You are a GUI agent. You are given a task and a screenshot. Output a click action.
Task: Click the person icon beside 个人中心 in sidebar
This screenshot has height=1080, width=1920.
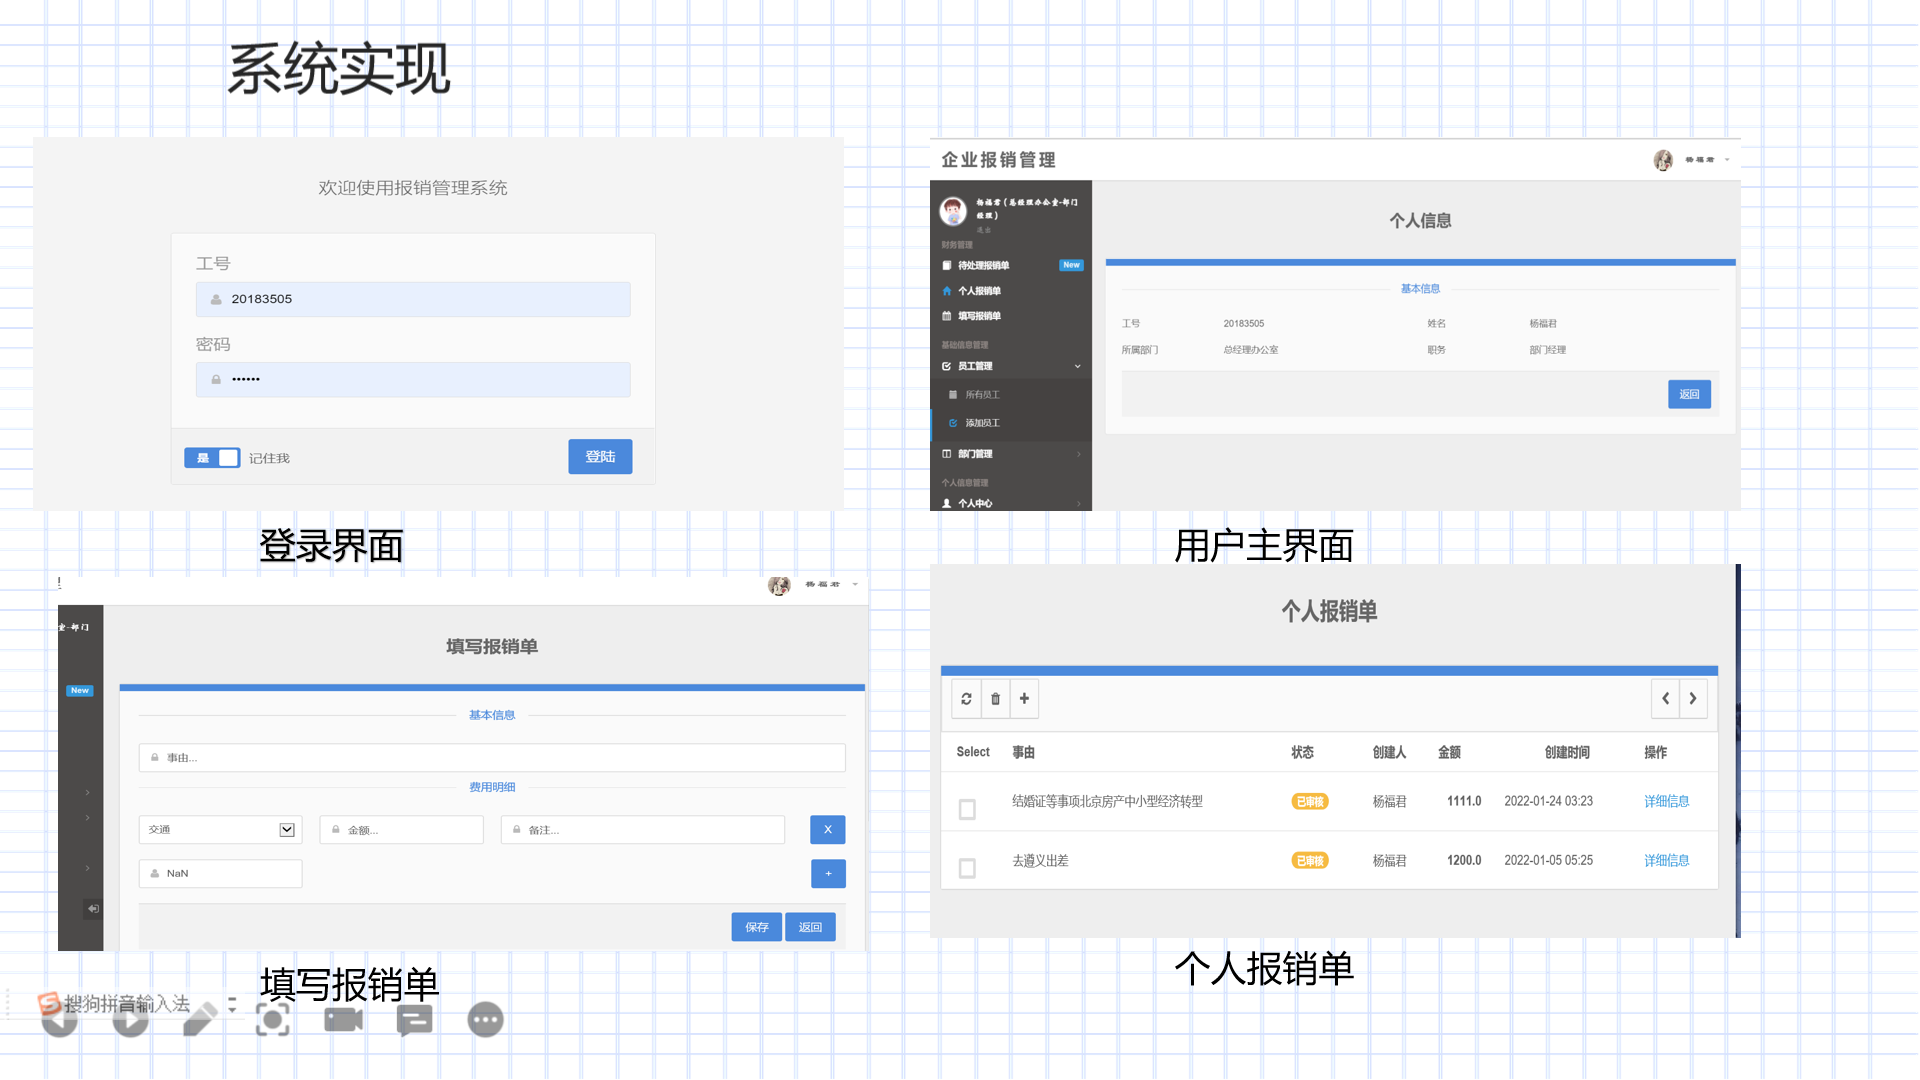947,503
